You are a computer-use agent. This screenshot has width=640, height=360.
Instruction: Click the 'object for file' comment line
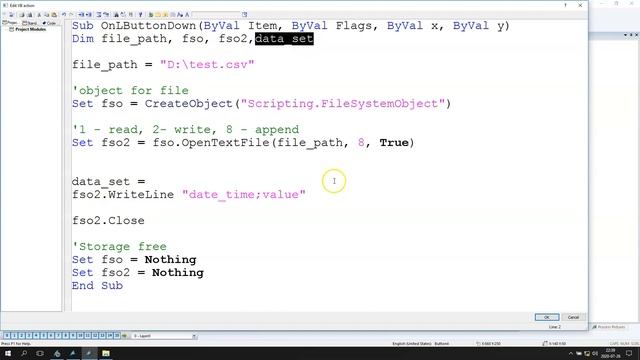click(130, 90)
